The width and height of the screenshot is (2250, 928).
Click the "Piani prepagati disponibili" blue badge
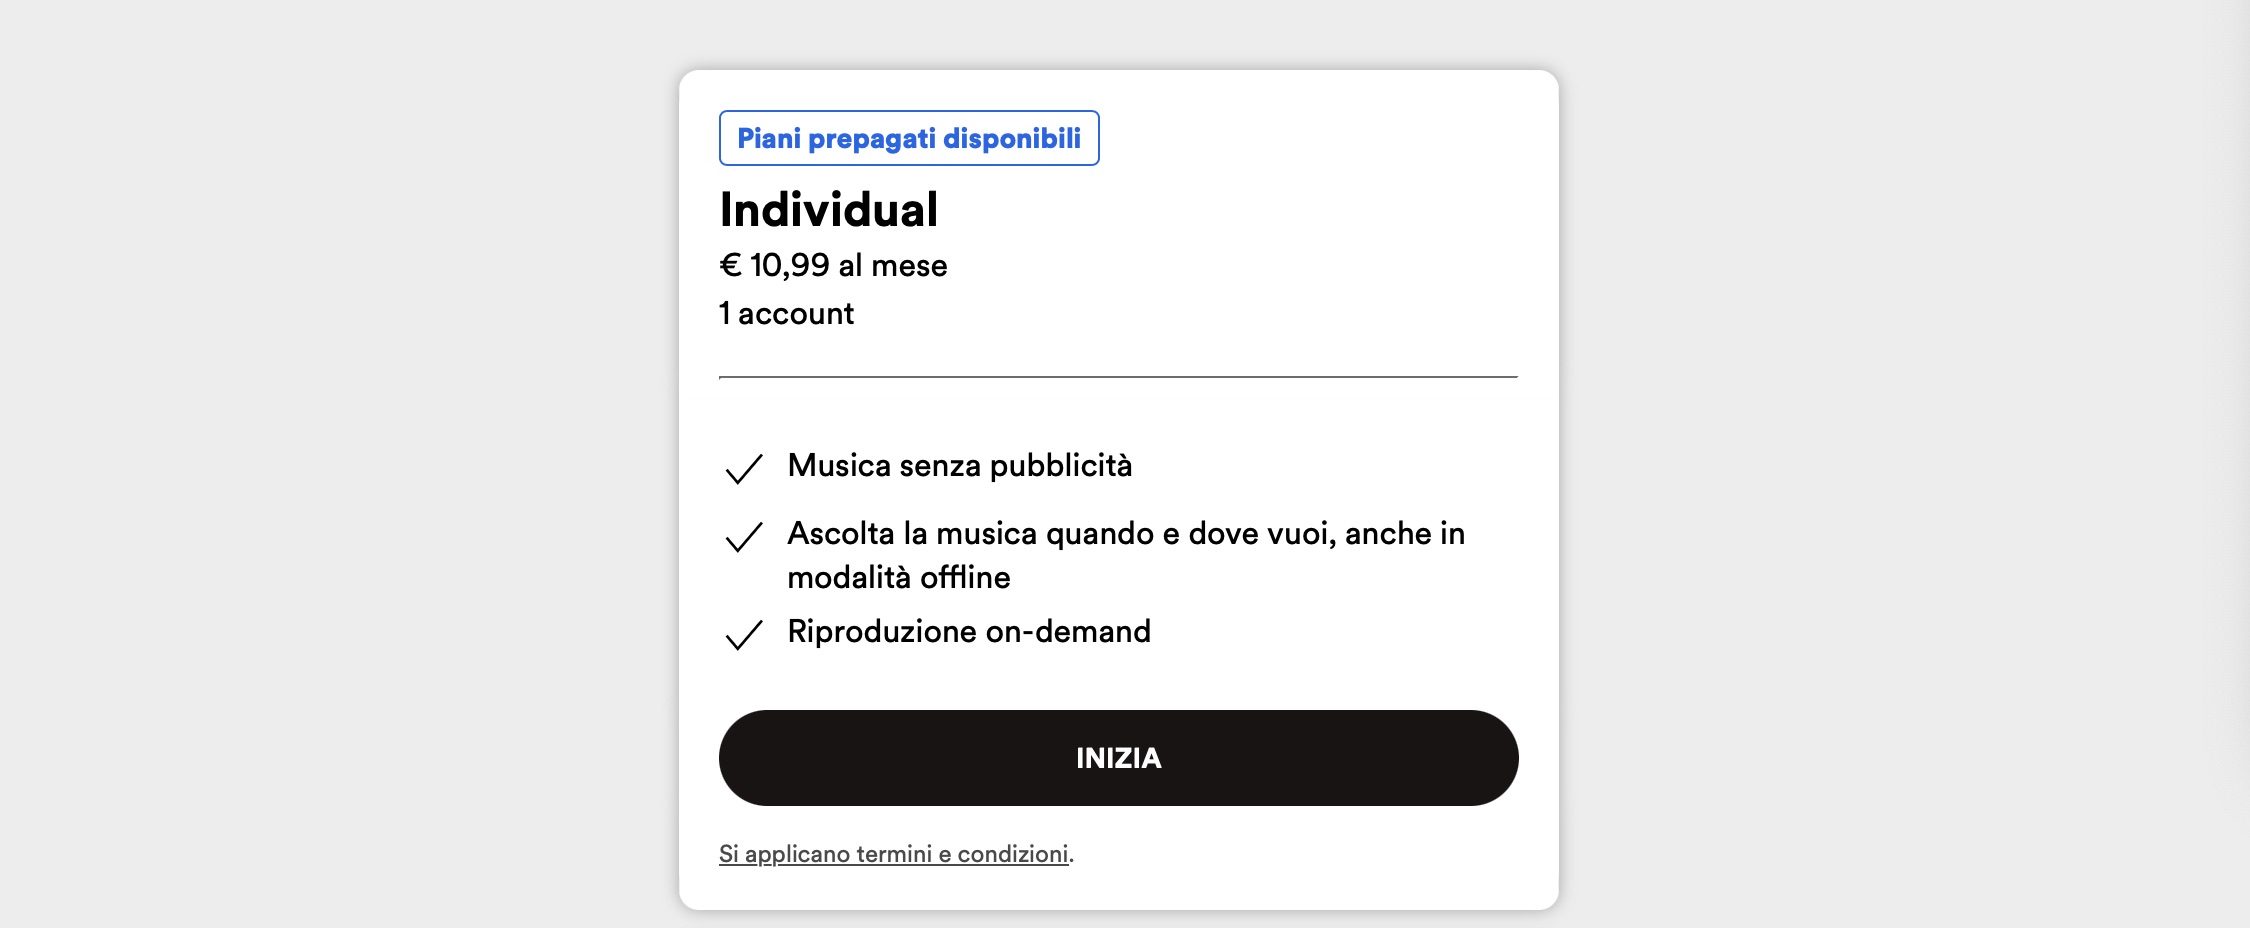[908, 138]
